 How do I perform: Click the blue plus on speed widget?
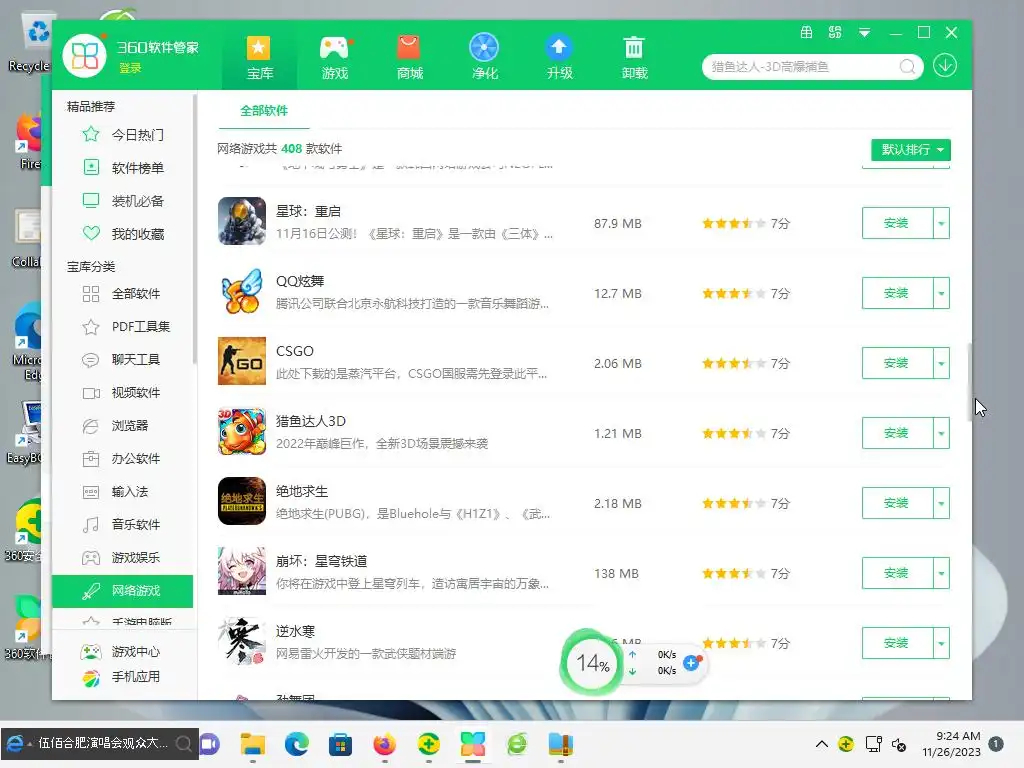pyautogui.click(x=691, y=664)
